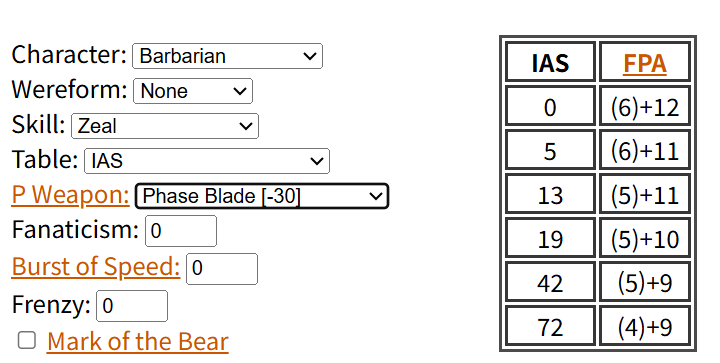Click the Frenzy level input field
720x363 pixels.
(x=132, y=306)
